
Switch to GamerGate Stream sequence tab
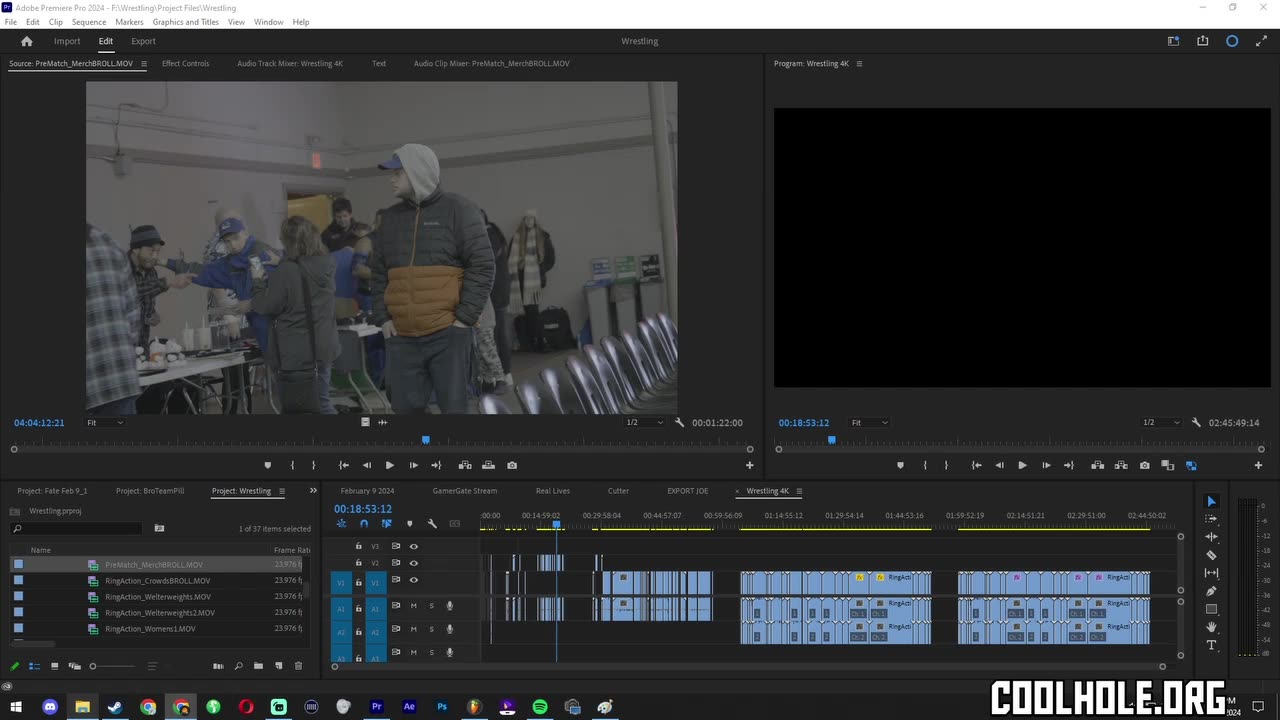pos(465,491)
